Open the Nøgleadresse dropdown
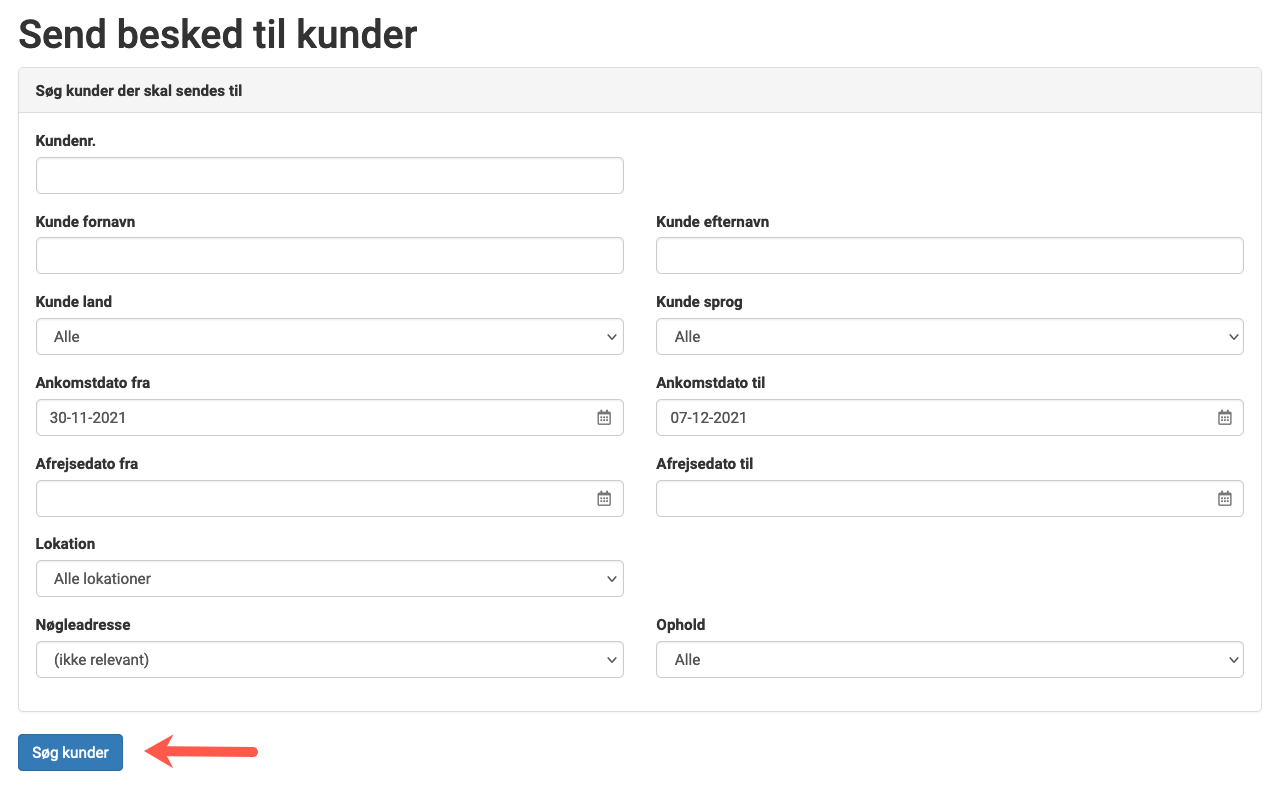 tap(330, 660)
